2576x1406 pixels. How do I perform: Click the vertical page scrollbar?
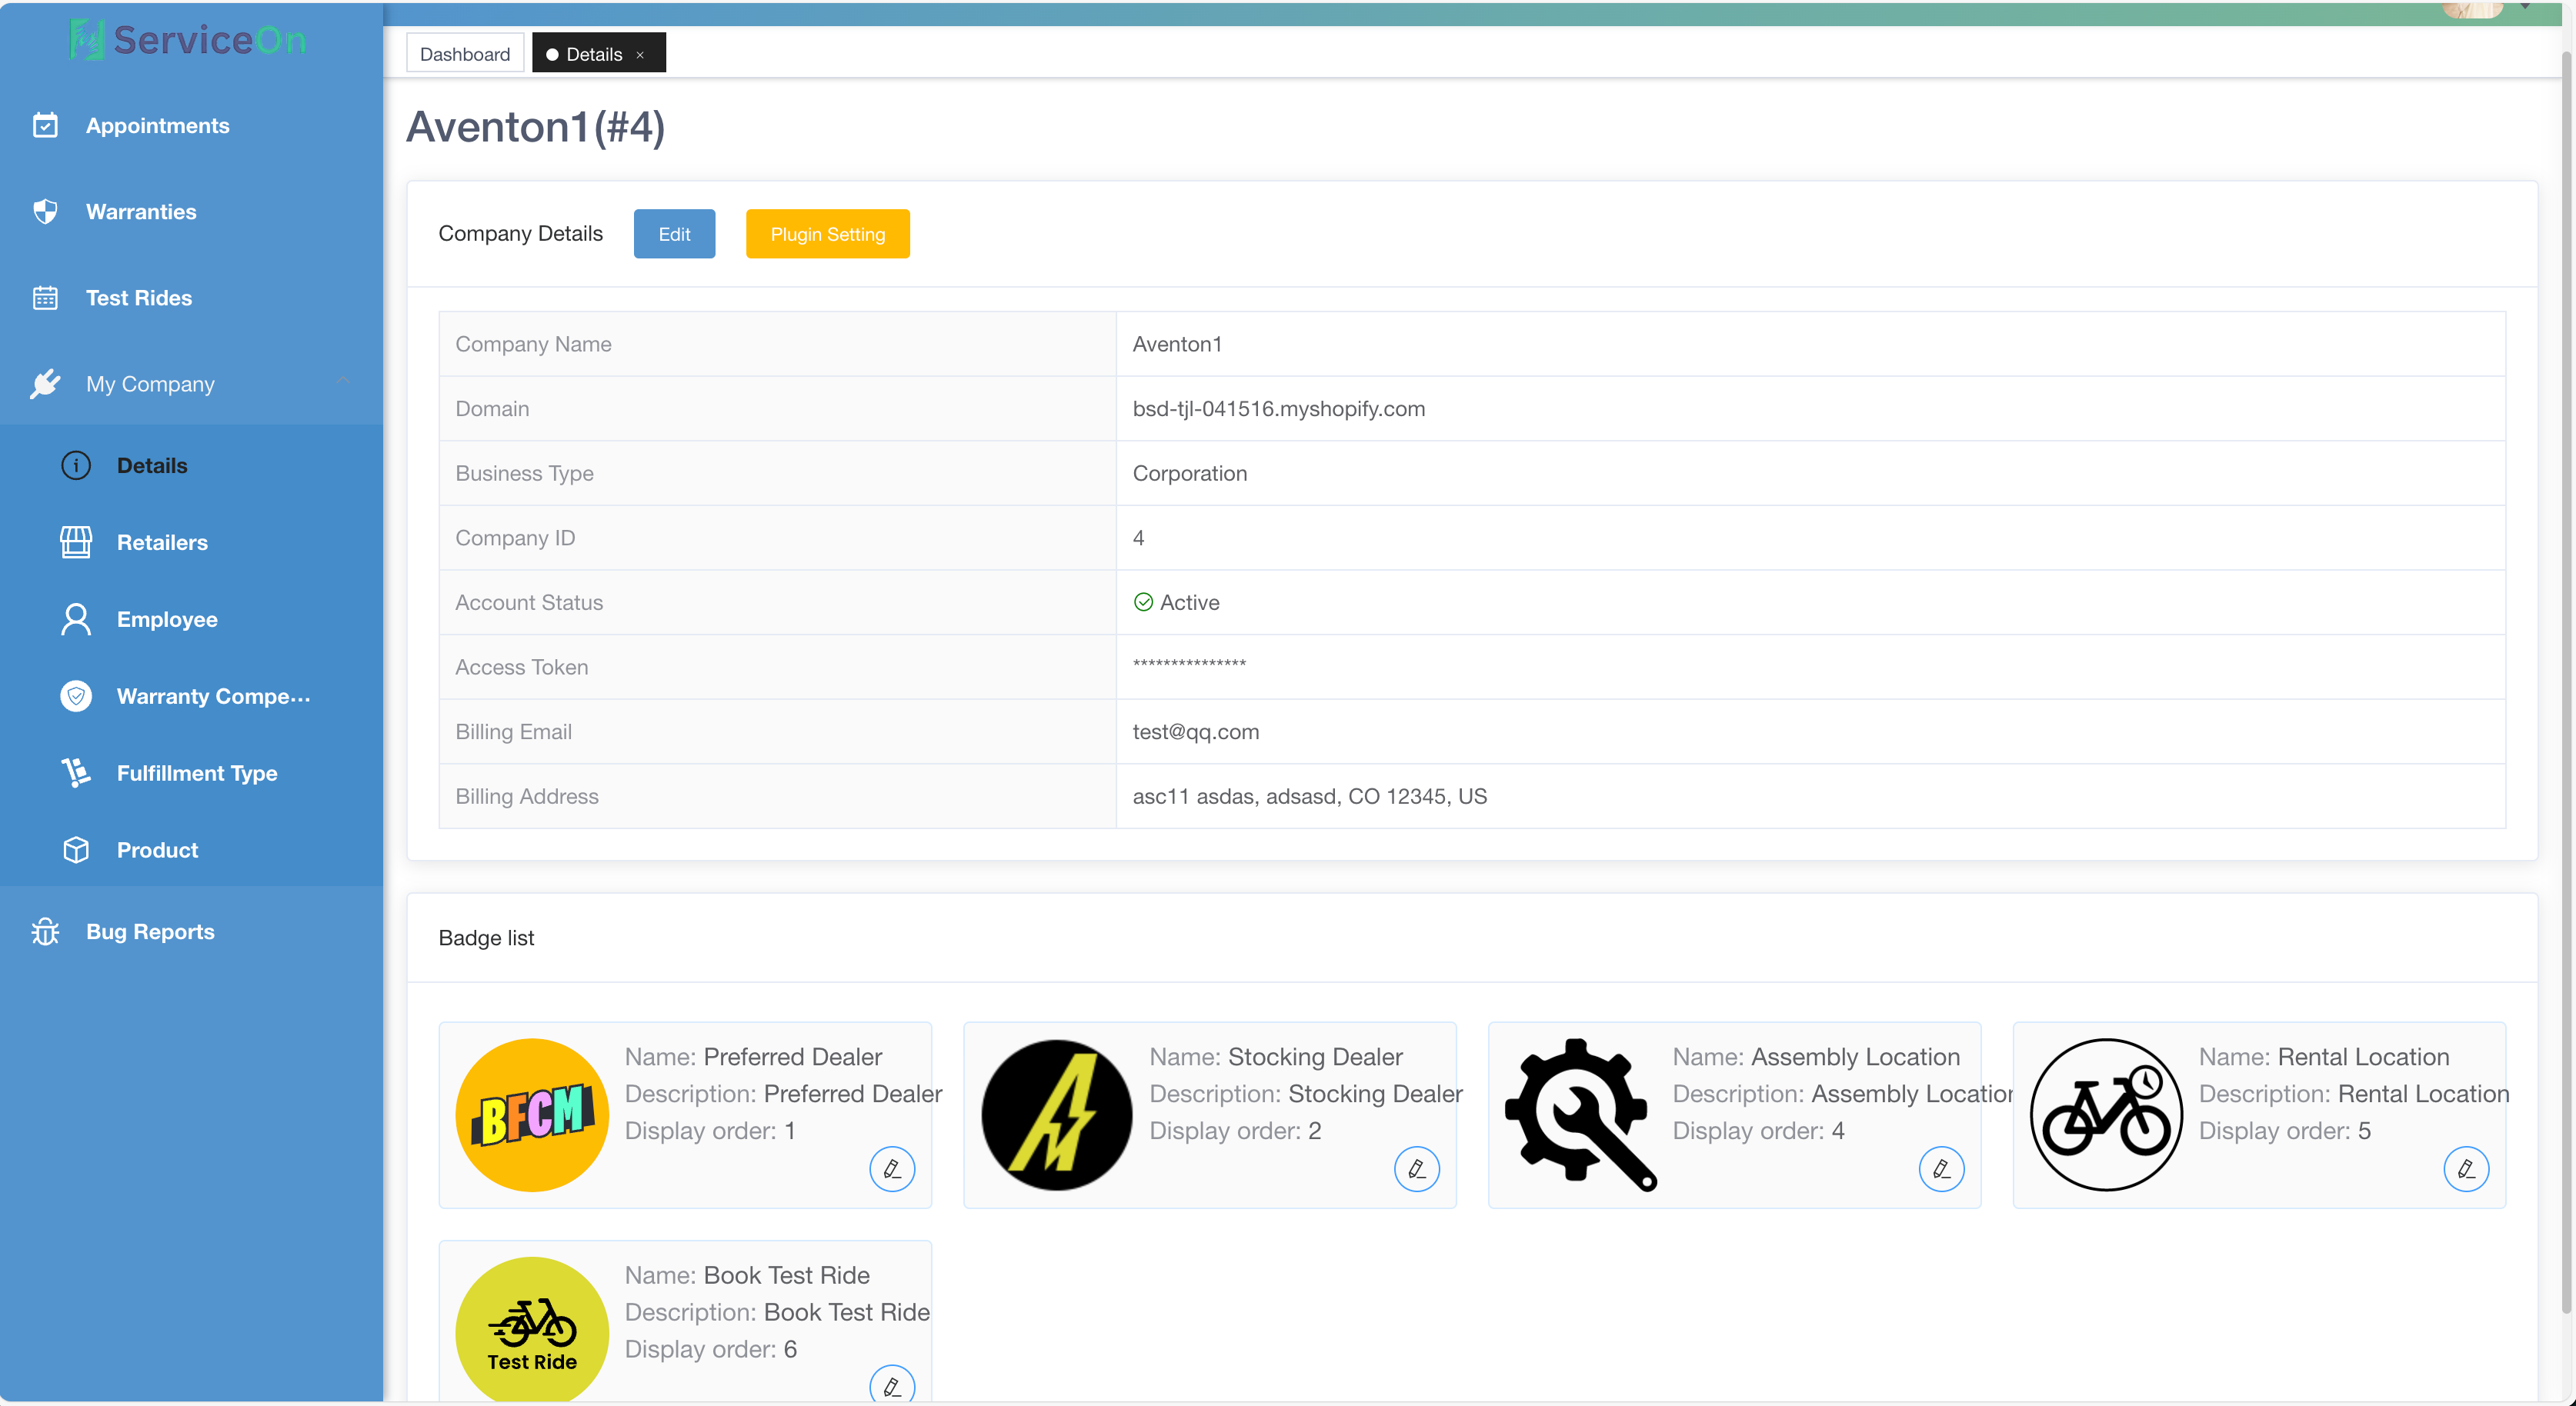[x=2566, y=680]
